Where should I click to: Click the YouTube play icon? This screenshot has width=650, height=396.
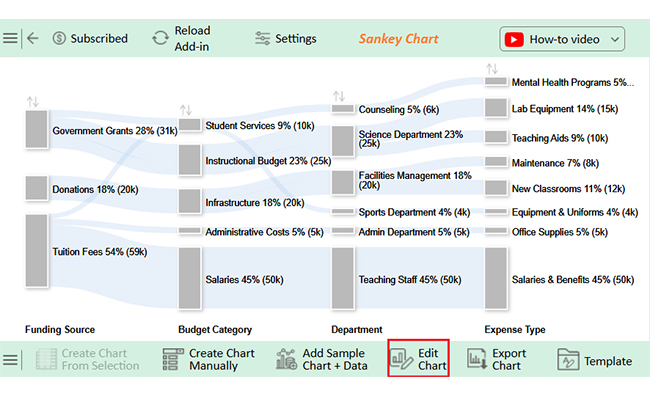coord(514,39)
